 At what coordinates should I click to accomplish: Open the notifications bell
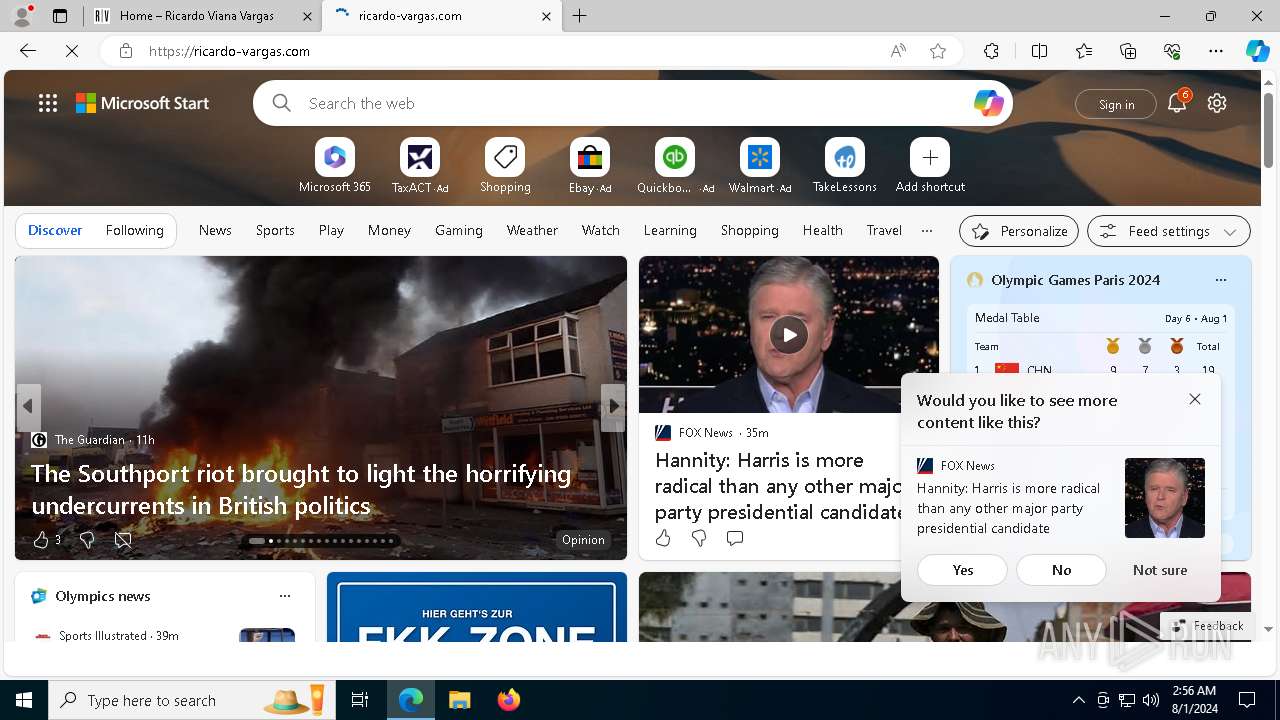pyautogui.click(x=1177, y=103)
